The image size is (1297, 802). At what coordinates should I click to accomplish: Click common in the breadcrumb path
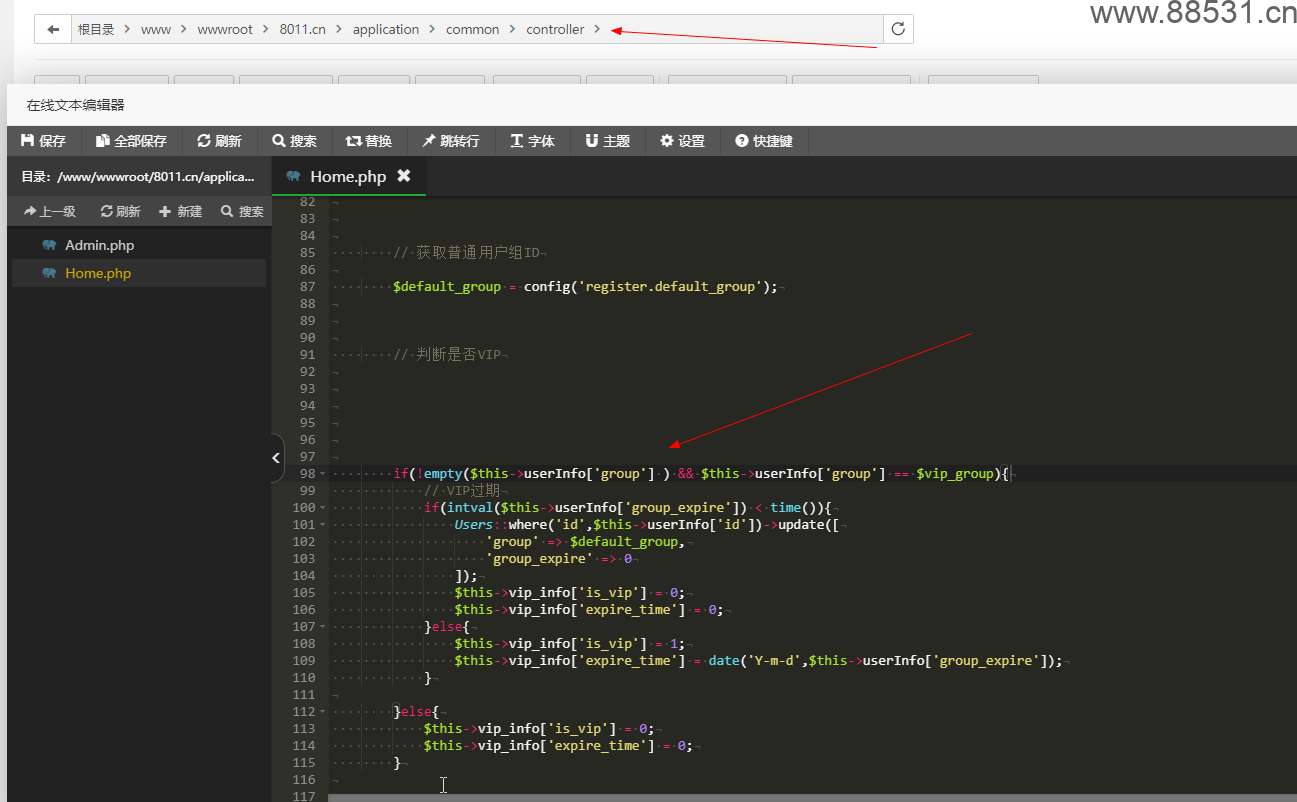473,29
